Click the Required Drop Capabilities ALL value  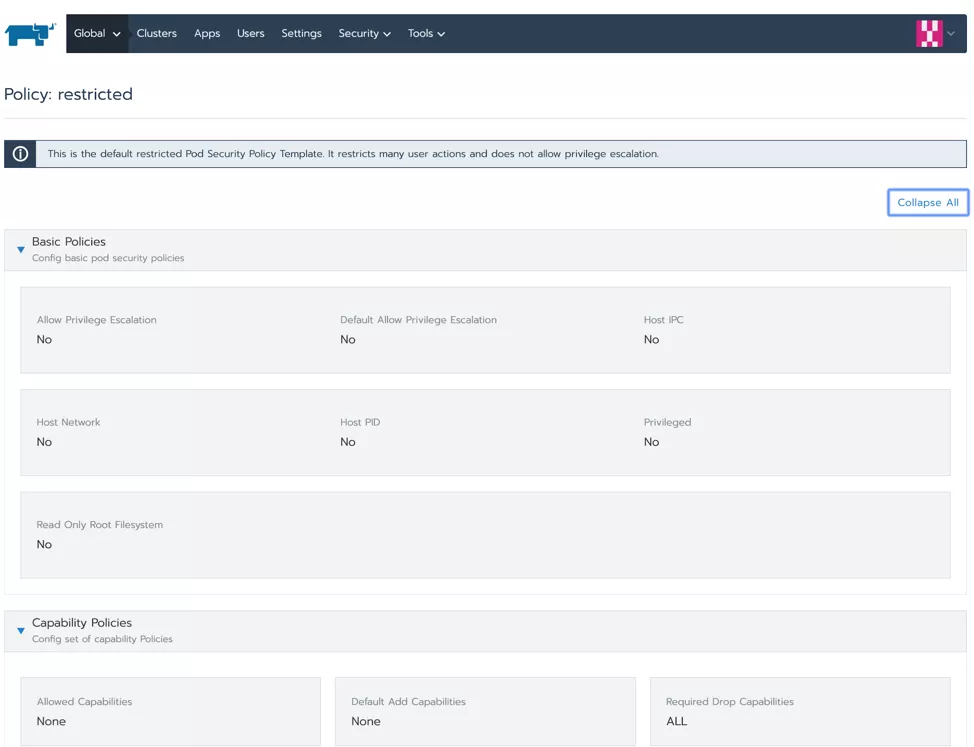pyautogui.click(x=677, y=721)
